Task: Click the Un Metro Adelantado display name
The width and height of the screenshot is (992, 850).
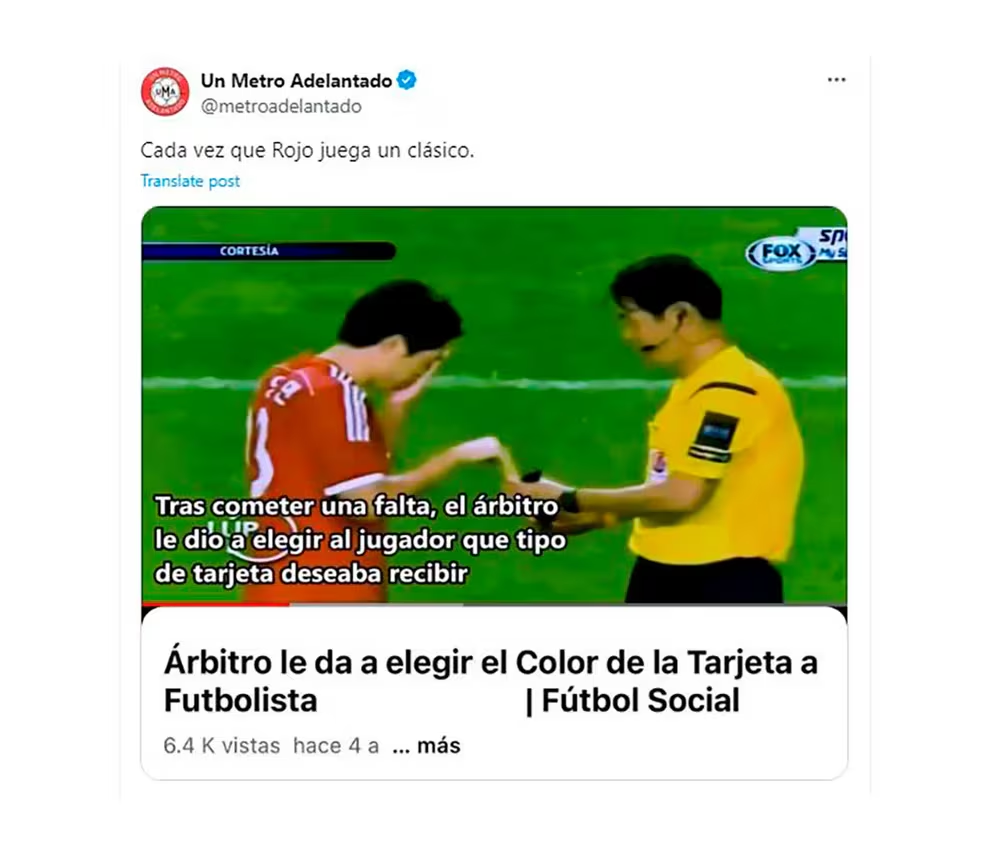Action: 296,81
